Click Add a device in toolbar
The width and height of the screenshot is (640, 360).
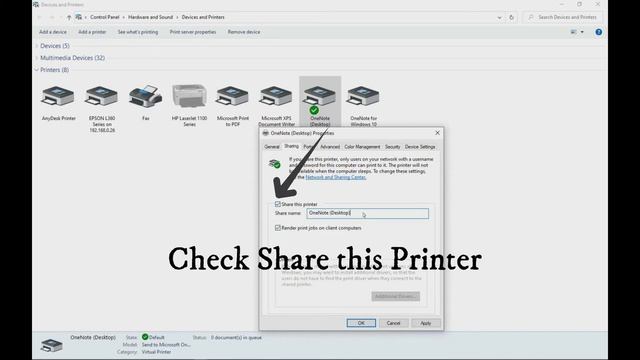pyautogui.click(x=53, y=32)
